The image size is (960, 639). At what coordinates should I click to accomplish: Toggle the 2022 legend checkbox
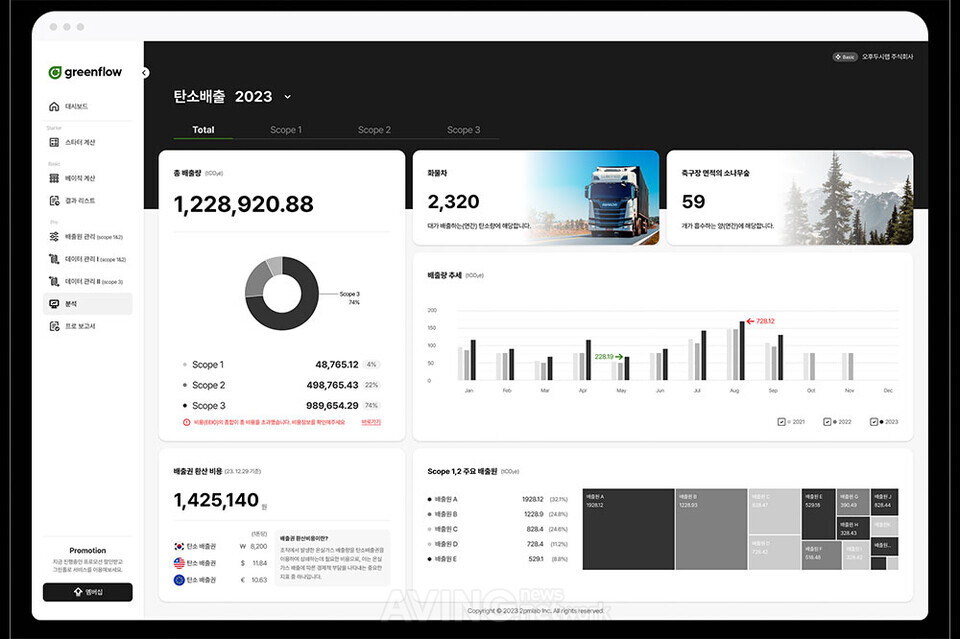827,422
